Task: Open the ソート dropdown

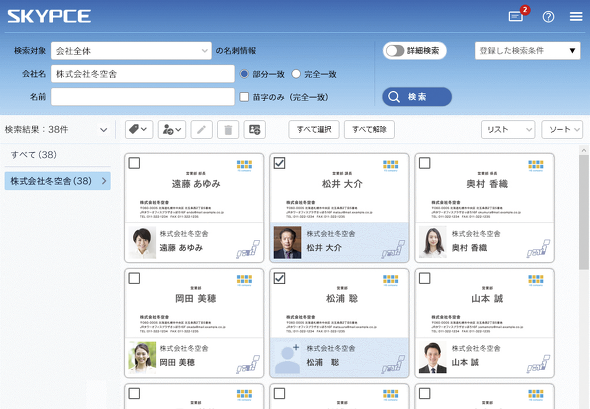Action: tap(562, 129)
